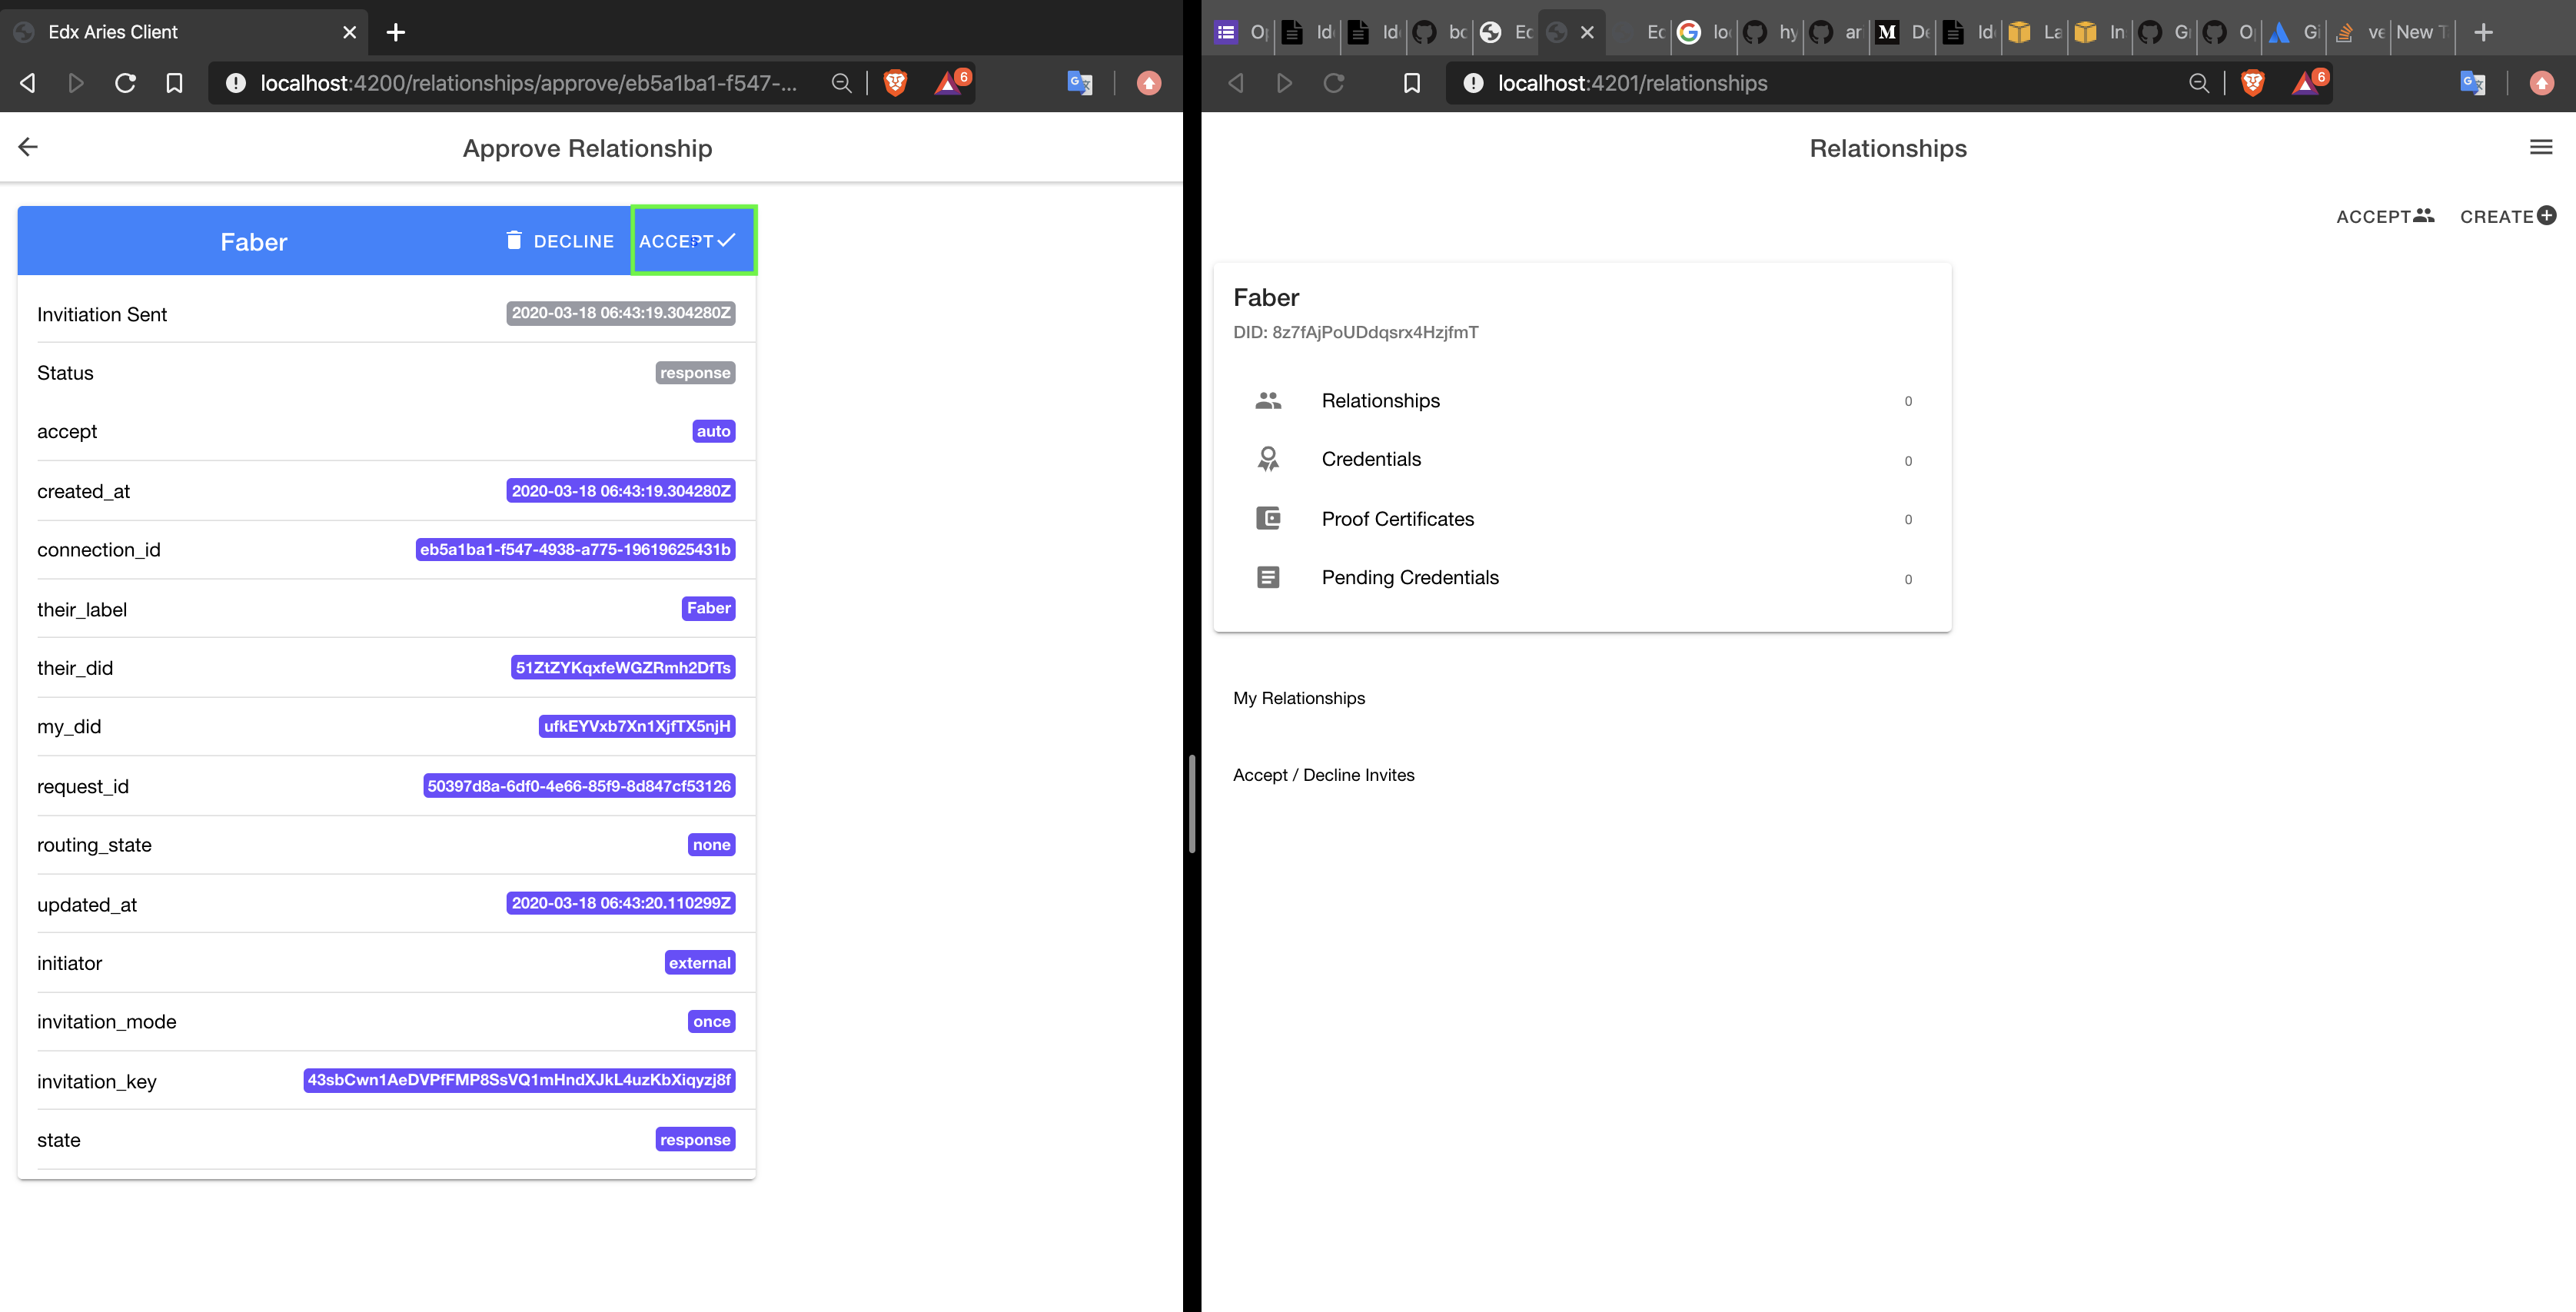The height and width of the screenshot is (1312, 2576).
Task: Reload the left browser page
Action: tap(125, 83)
